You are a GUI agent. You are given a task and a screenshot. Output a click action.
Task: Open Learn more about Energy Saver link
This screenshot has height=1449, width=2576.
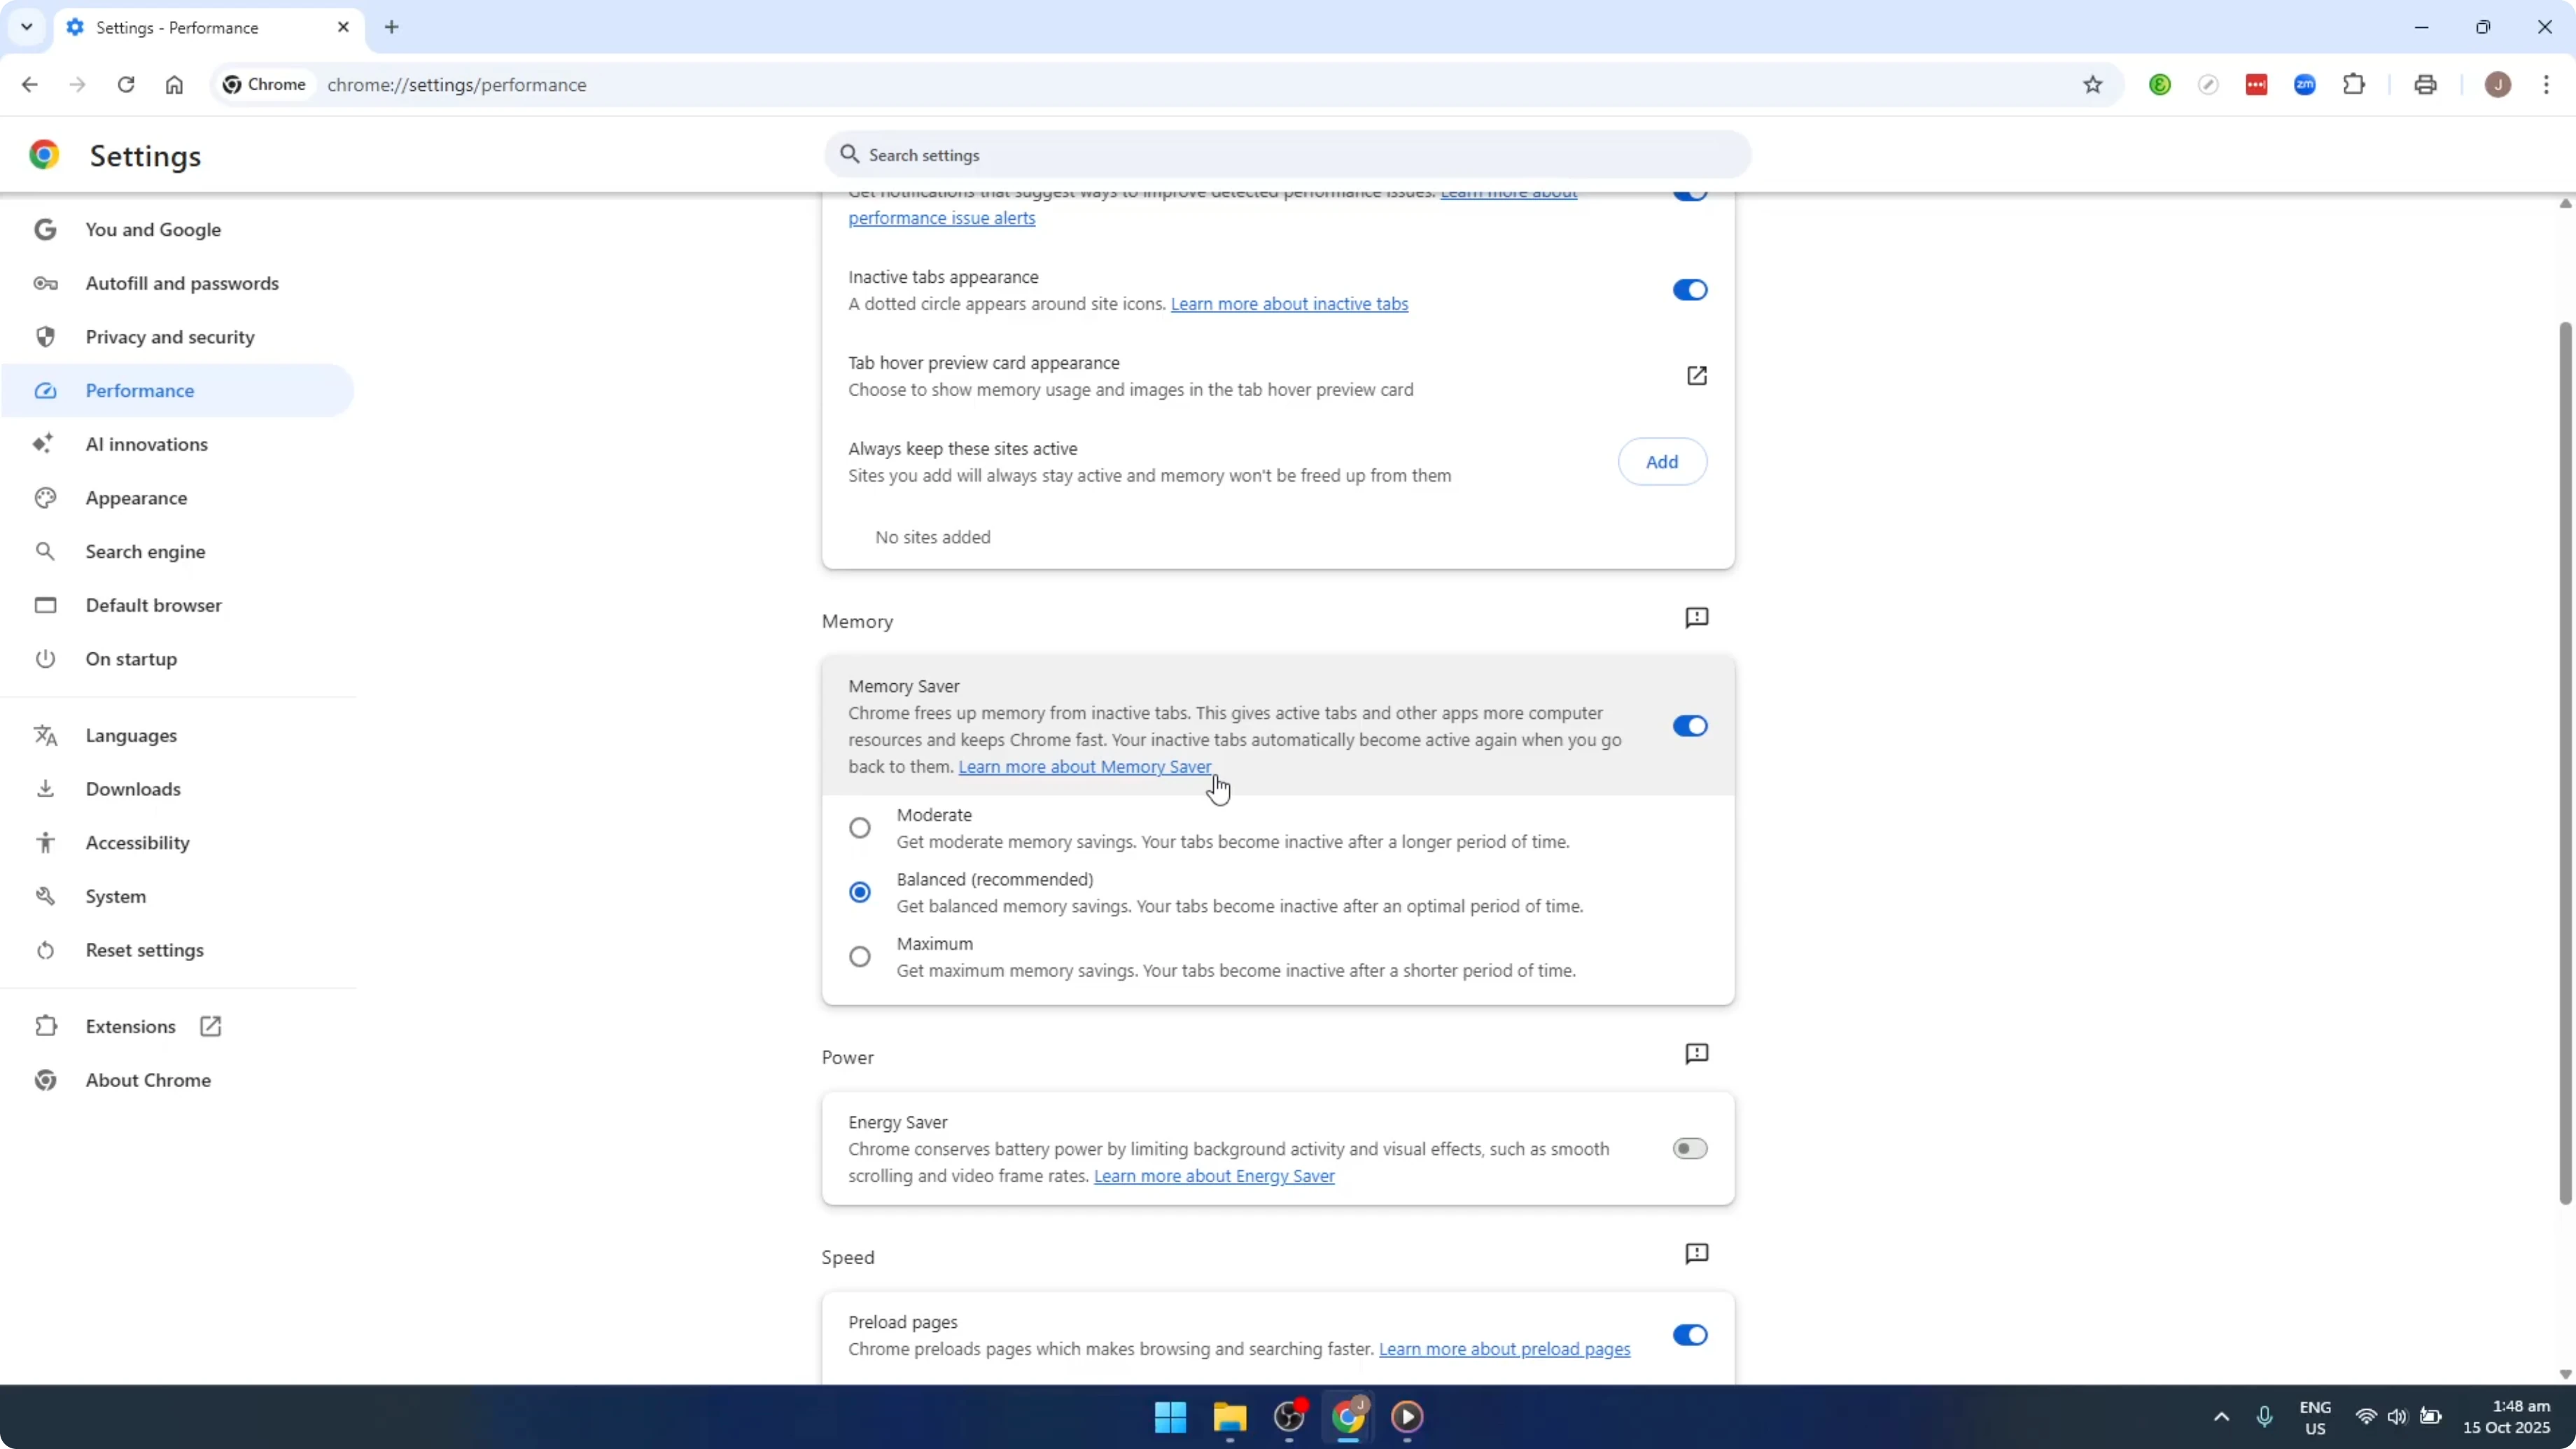coord(1214,1176)
